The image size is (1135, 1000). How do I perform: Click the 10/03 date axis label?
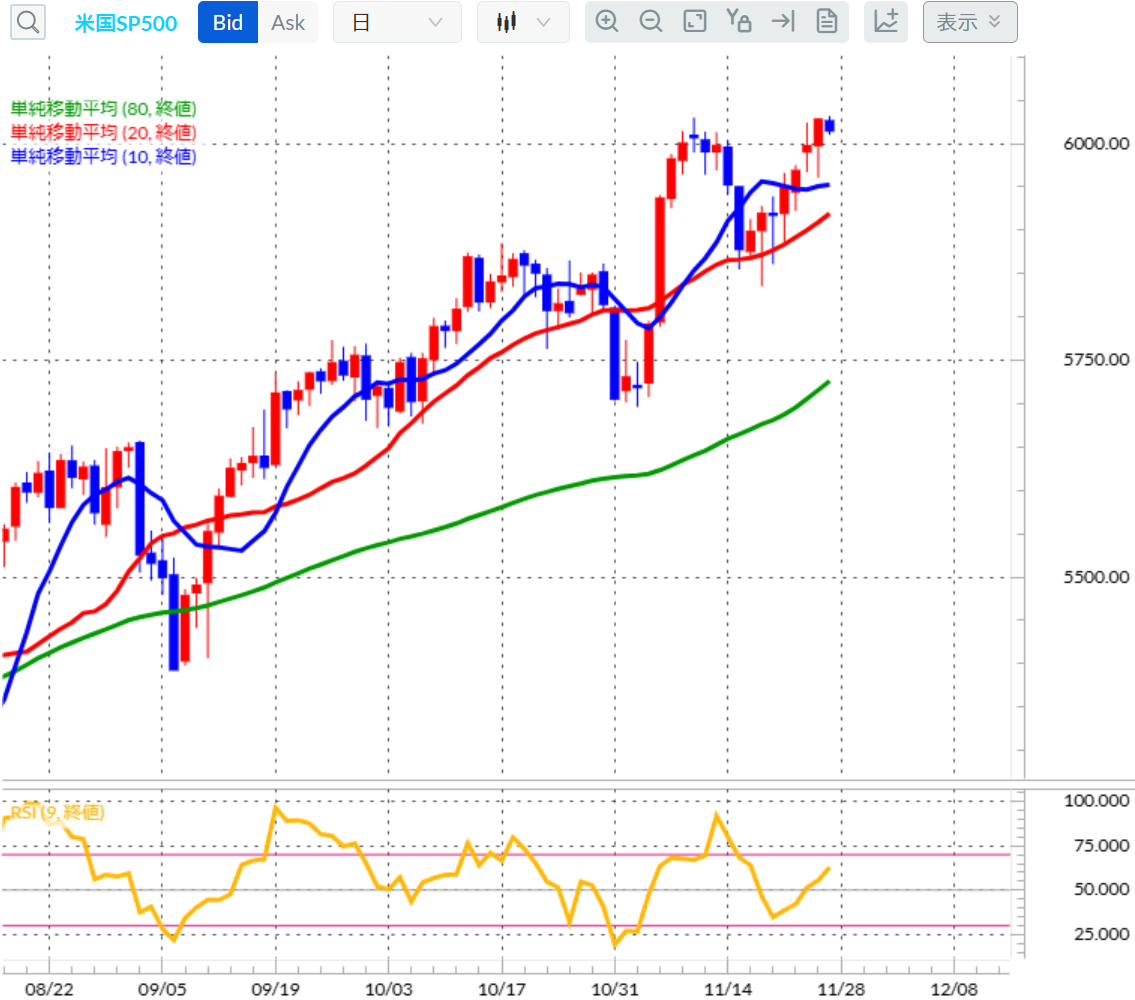click(x=389, y=989)
